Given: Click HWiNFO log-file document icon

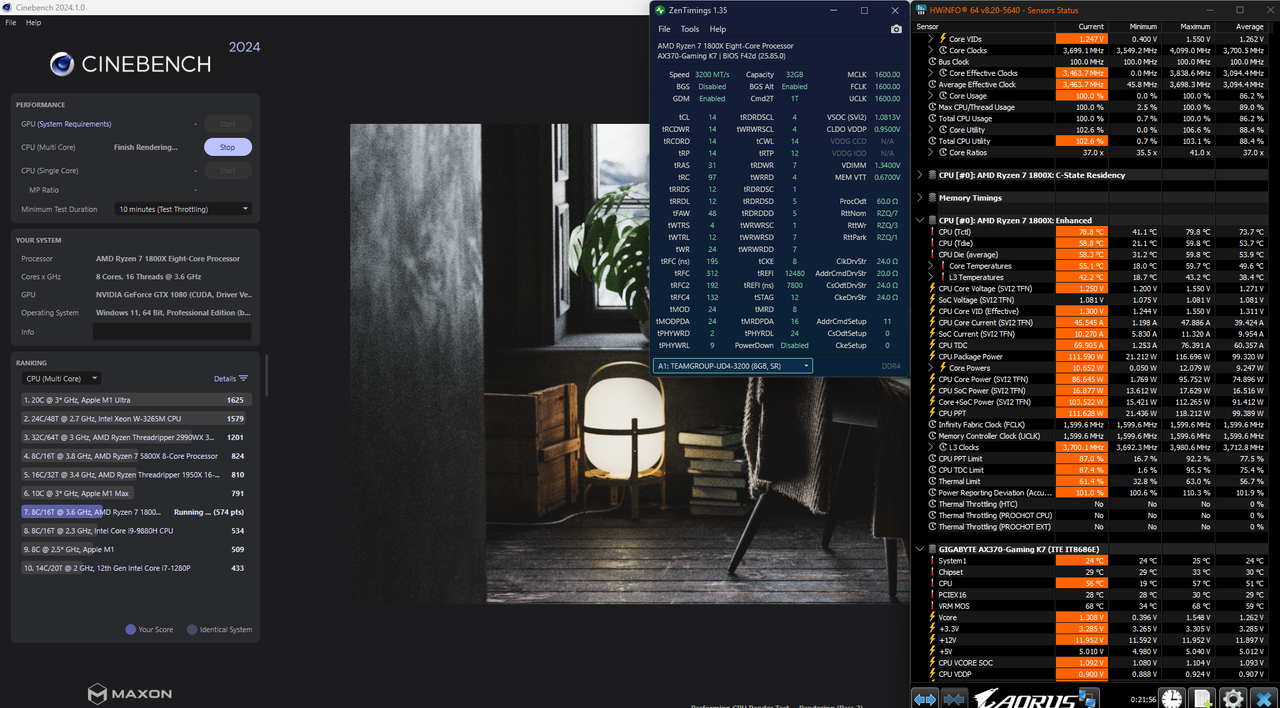Looking at the screenshot, I should [x=1203, y=699].
